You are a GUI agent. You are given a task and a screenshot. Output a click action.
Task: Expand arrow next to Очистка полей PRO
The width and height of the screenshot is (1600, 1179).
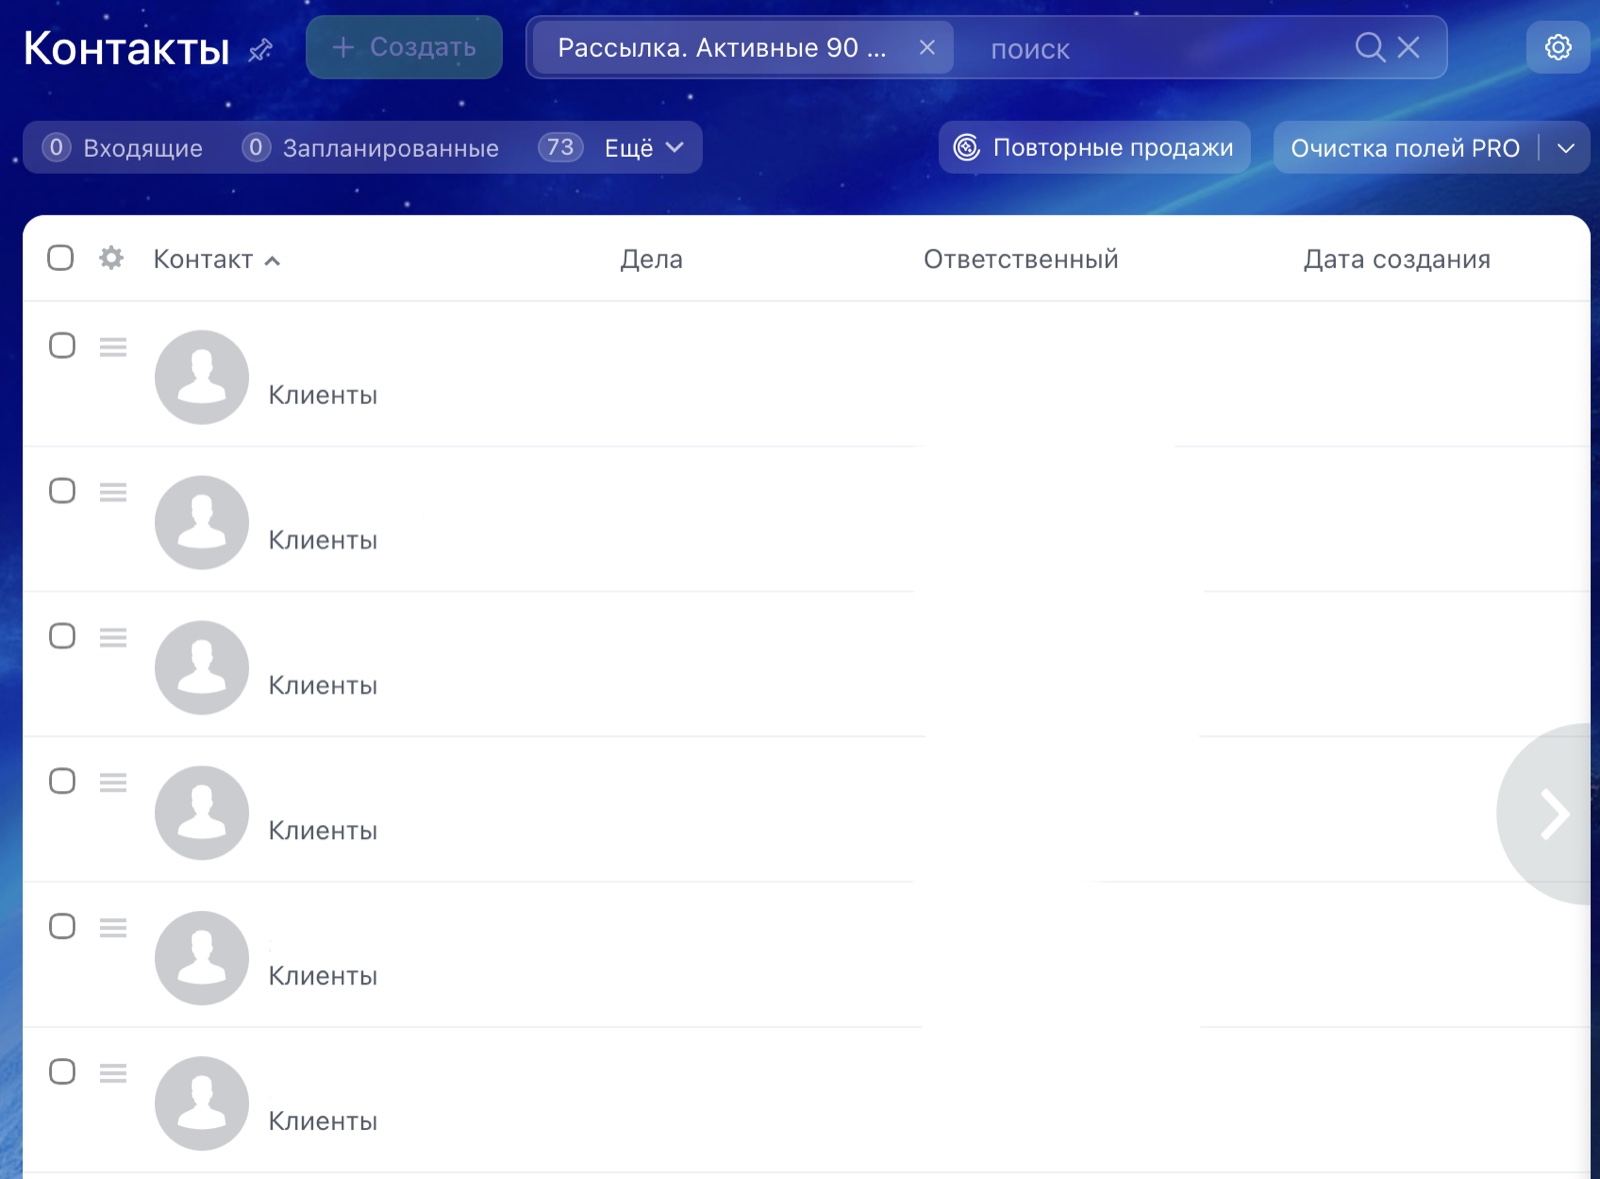[x=1566, y=148]
